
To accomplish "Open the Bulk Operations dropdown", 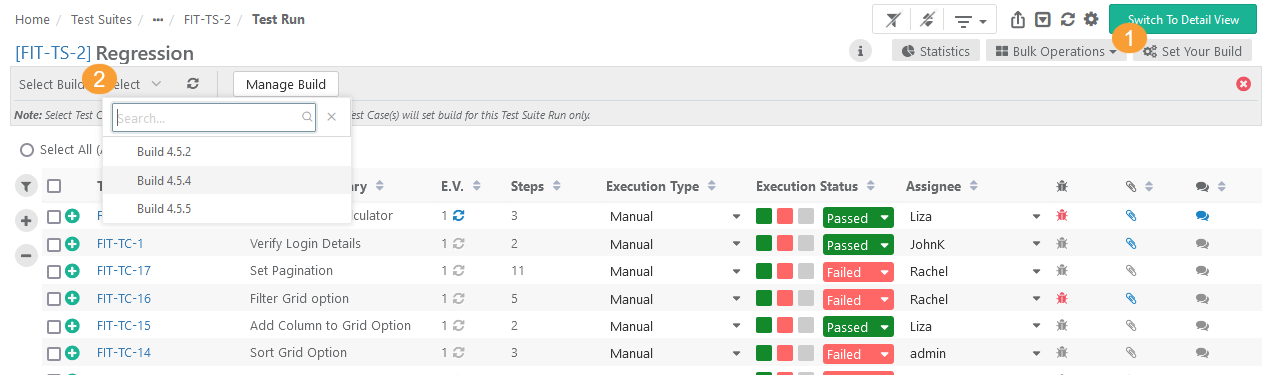I will tap(1056, 51).
